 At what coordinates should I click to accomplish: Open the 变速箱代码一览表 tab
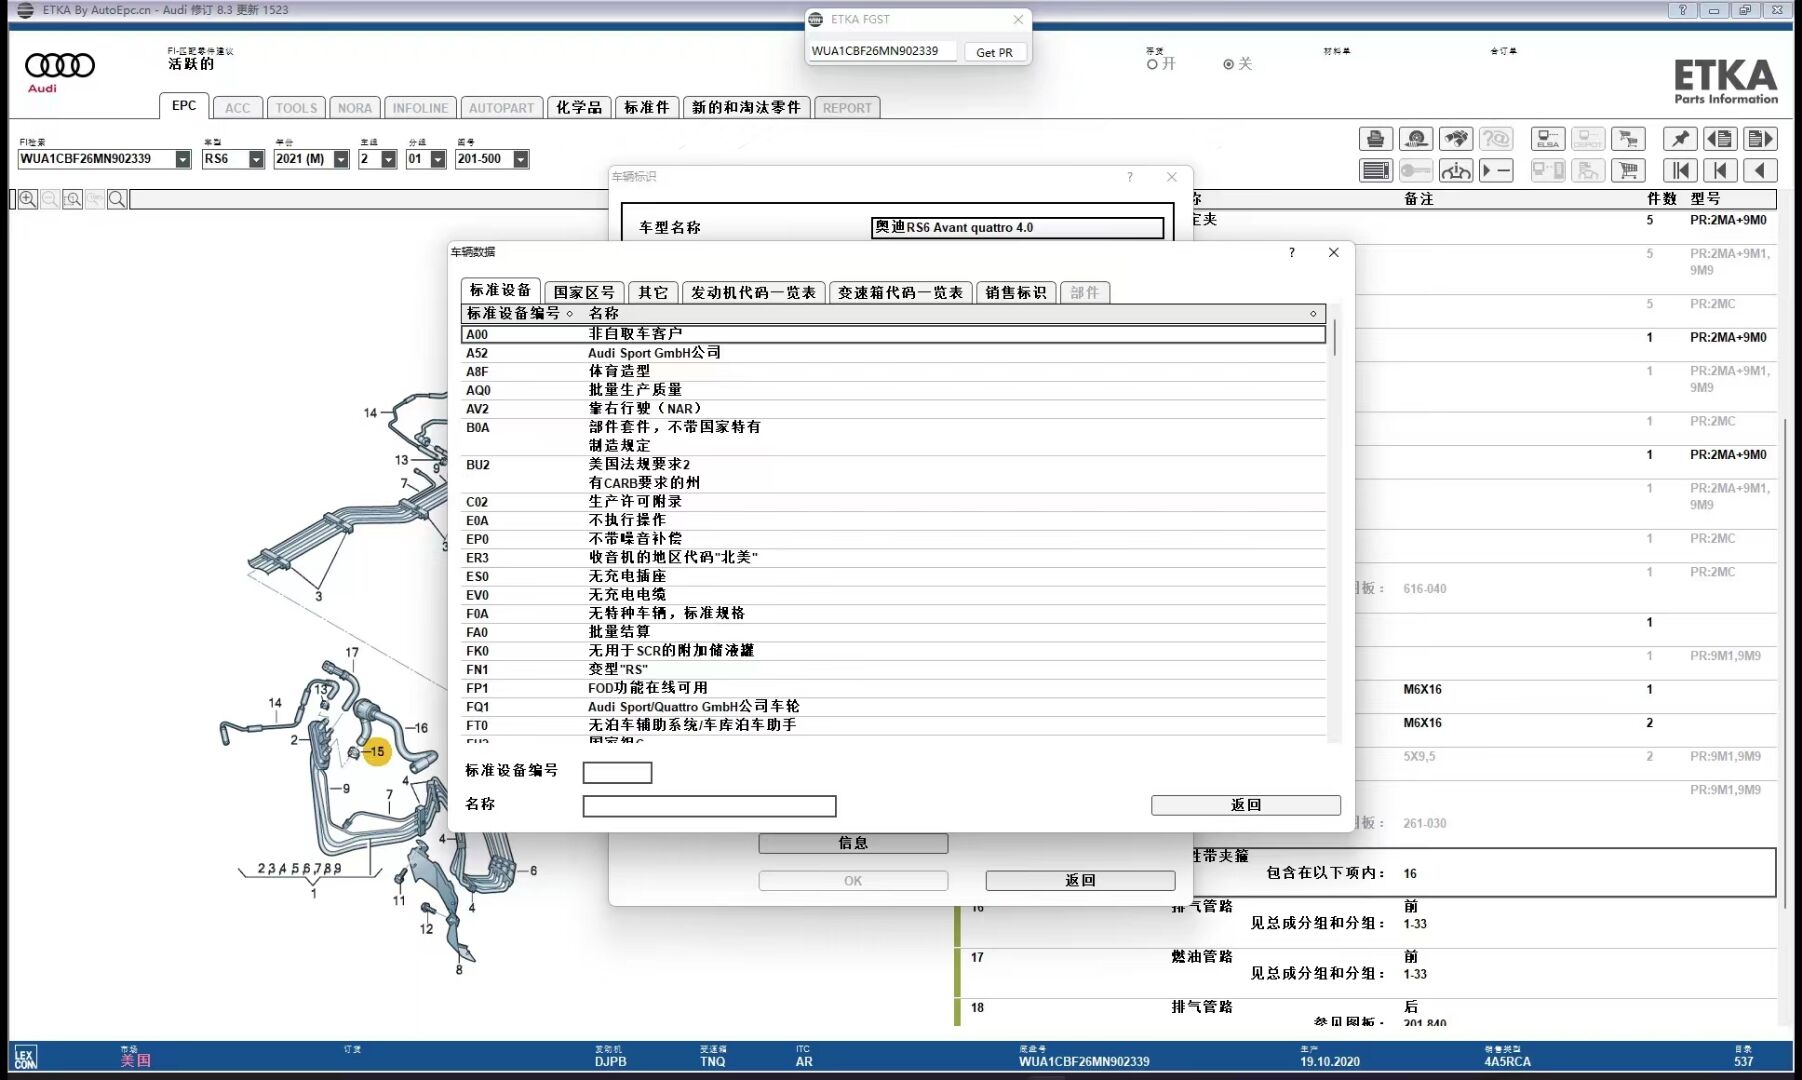click(900, 292)
